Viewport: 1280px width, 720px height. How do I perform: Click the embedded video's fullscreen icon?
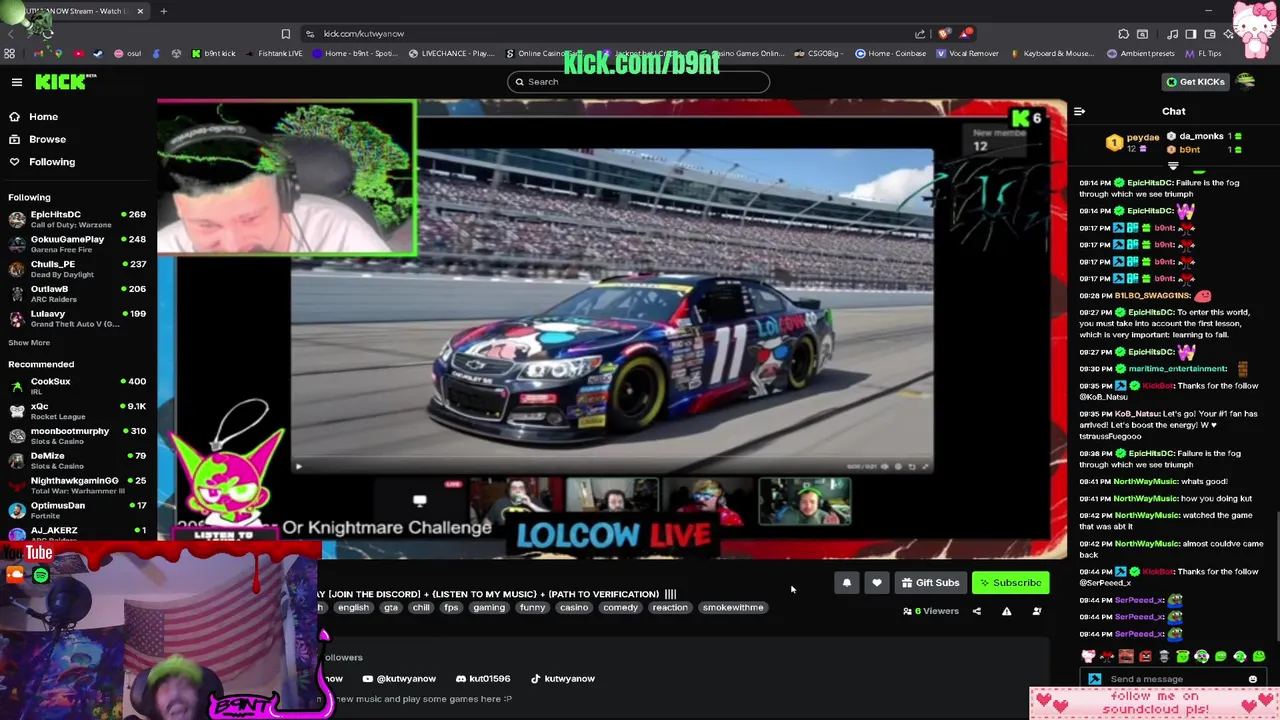click(924, 466)
